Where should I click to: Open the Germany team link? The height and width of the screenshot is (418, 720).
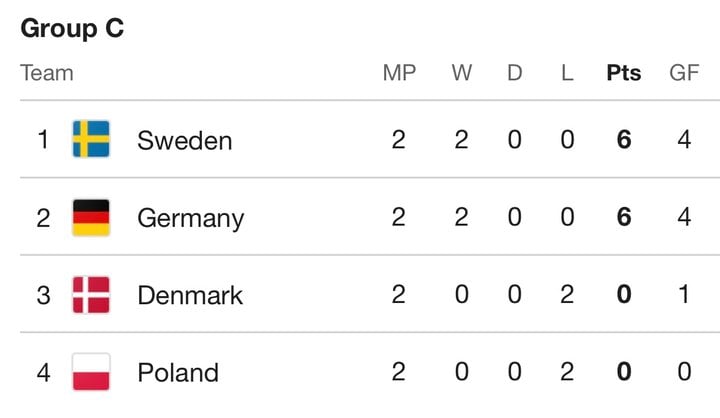[x=191, y=219]
